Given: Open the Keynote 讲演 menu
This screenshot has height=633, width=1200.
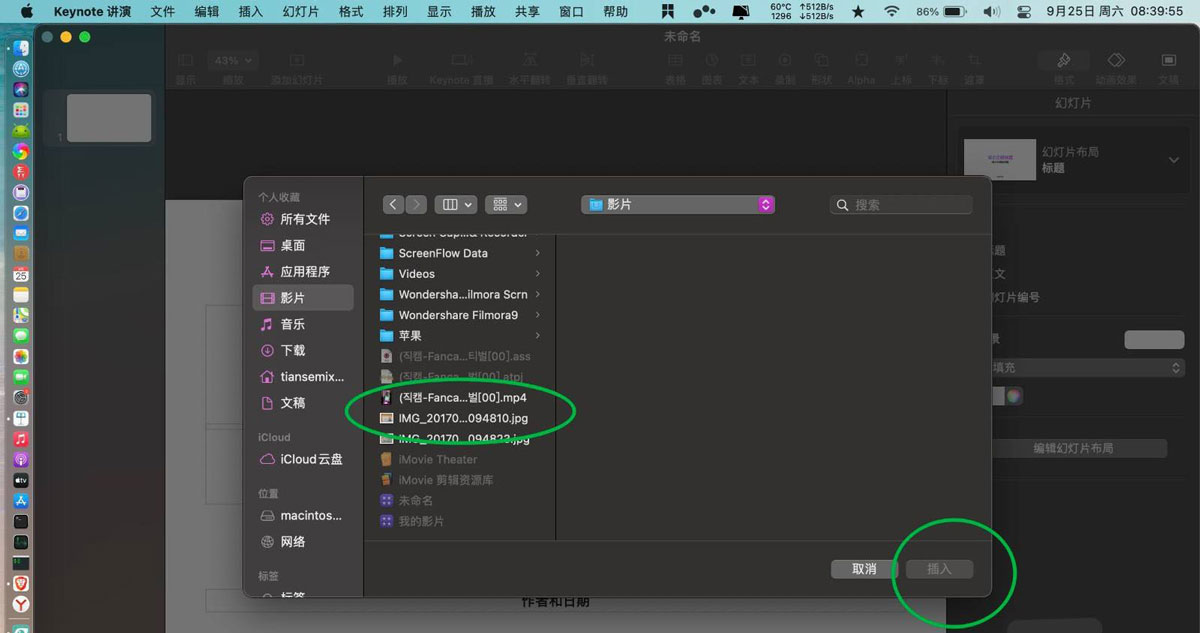Looking at the screenshot, I should tap(93, 12).
